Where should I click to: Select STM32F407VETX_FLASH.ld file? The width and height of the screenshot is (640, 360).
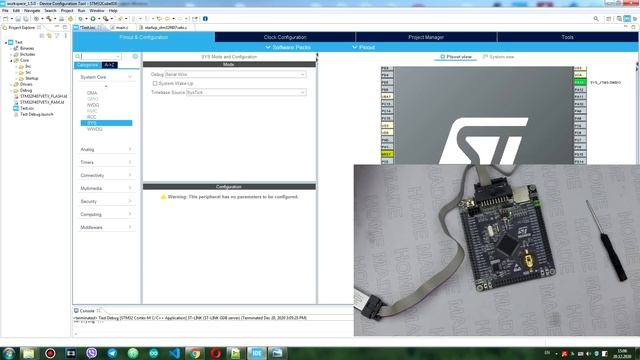click(x=43, y=96)
